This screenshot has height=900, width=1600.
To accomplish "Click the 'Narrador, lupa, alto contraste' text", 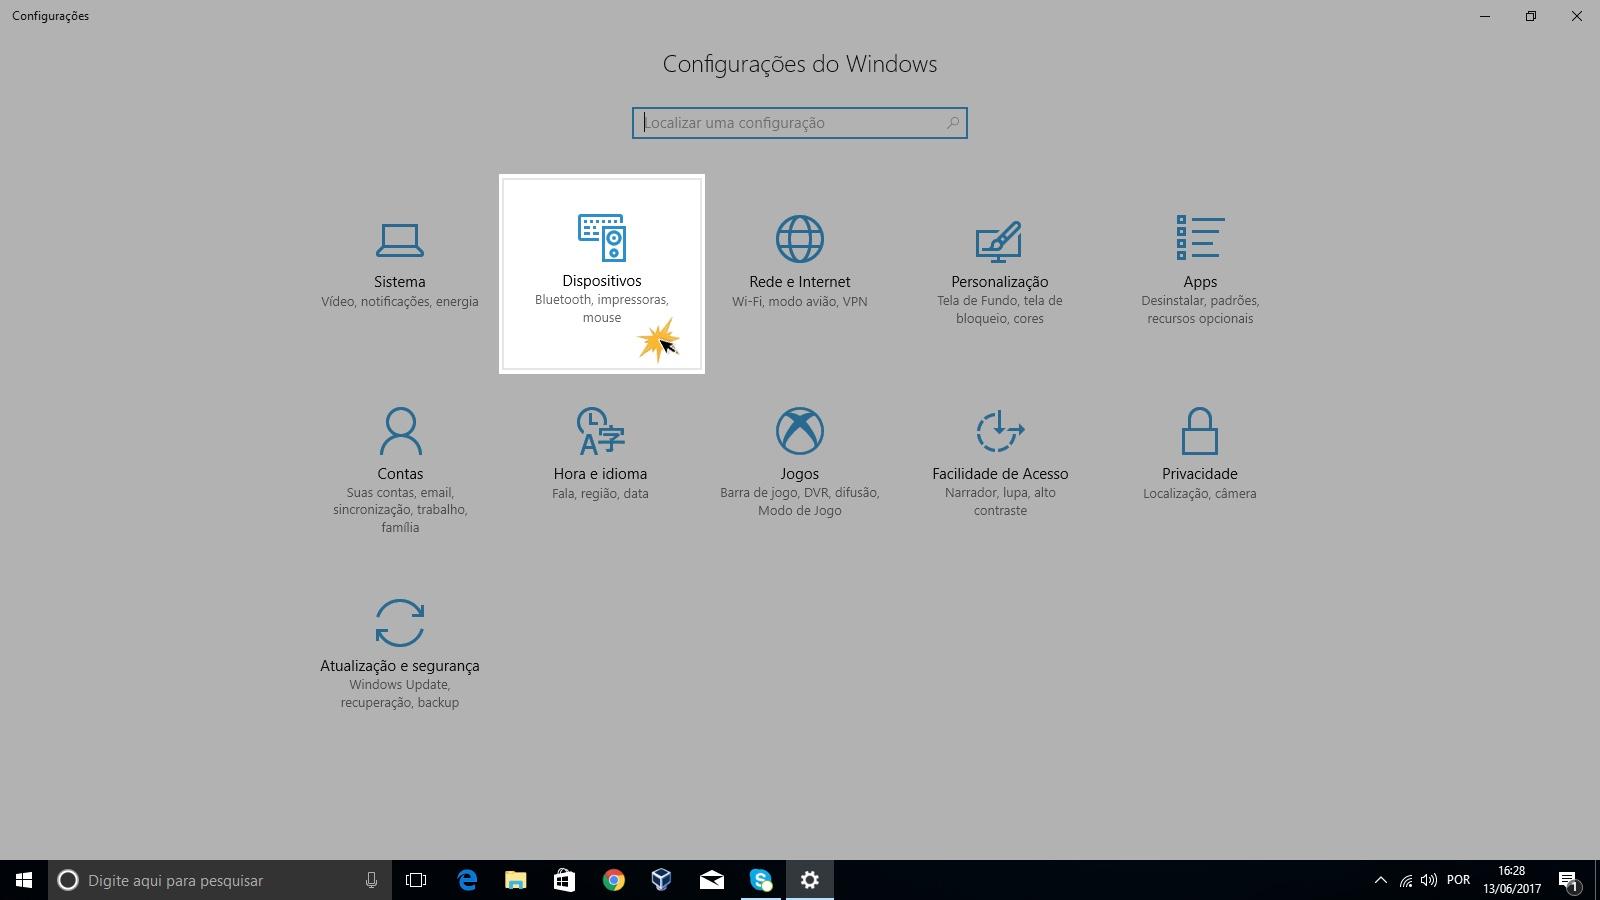I will click(x=1000, y=502).
